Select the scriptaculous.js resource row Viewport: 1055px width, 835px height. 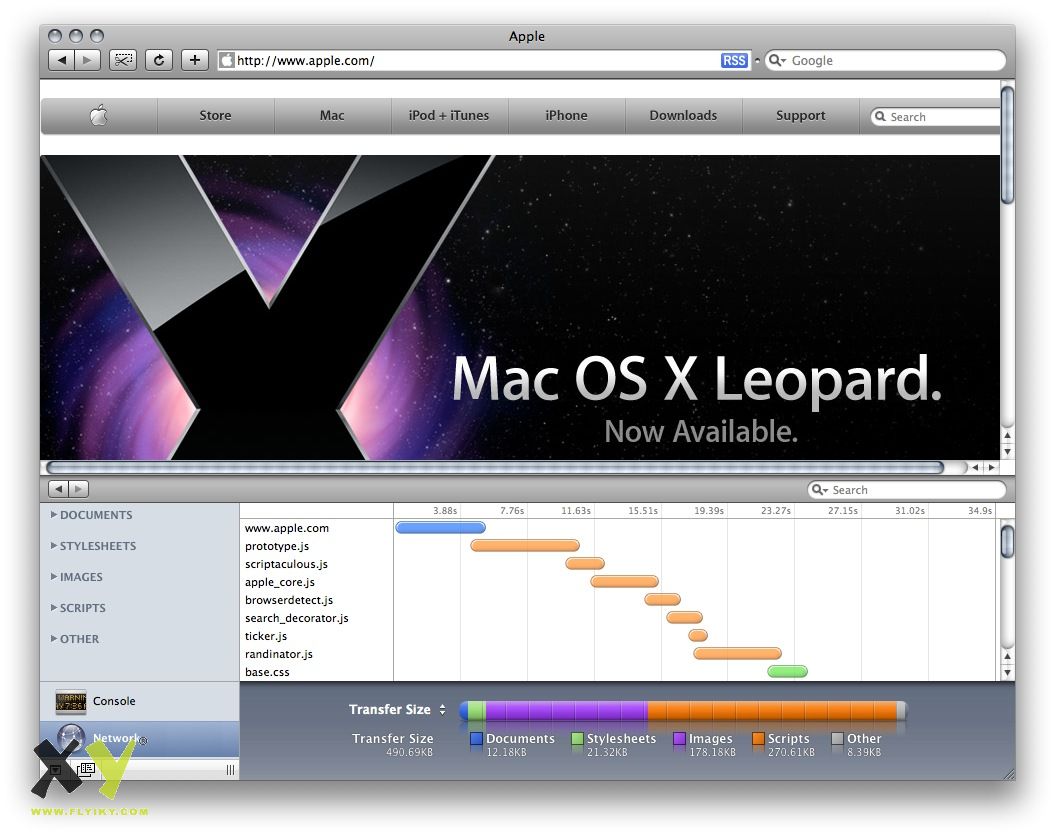618,564
